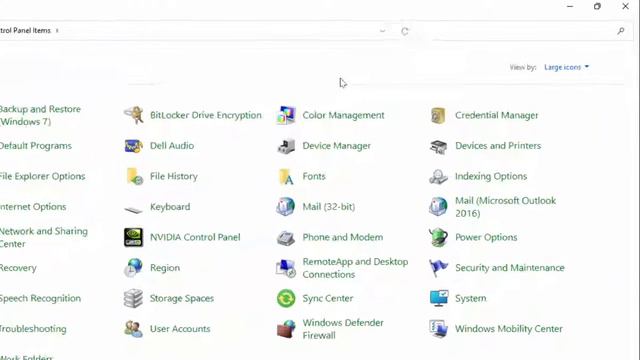The width and height of the screenshot is (640, 360).
Task: Click Control Panel Items in address bar
Action: click(x=25, y=31)
